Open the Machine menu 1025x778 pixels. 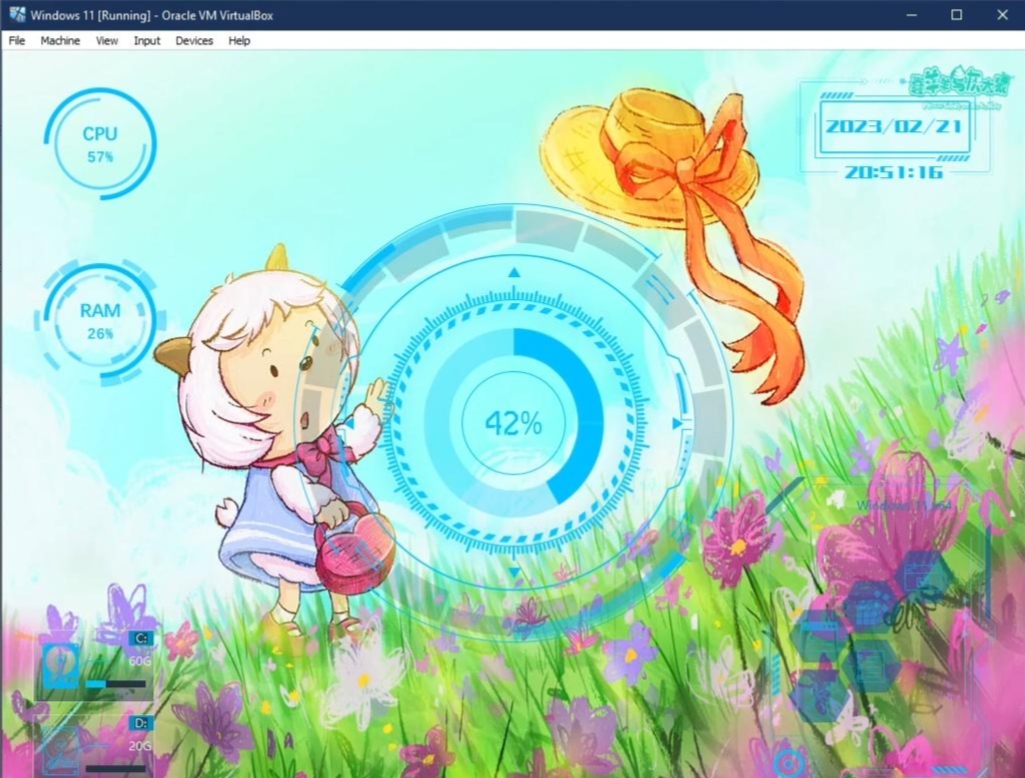[x=60, y=41]
